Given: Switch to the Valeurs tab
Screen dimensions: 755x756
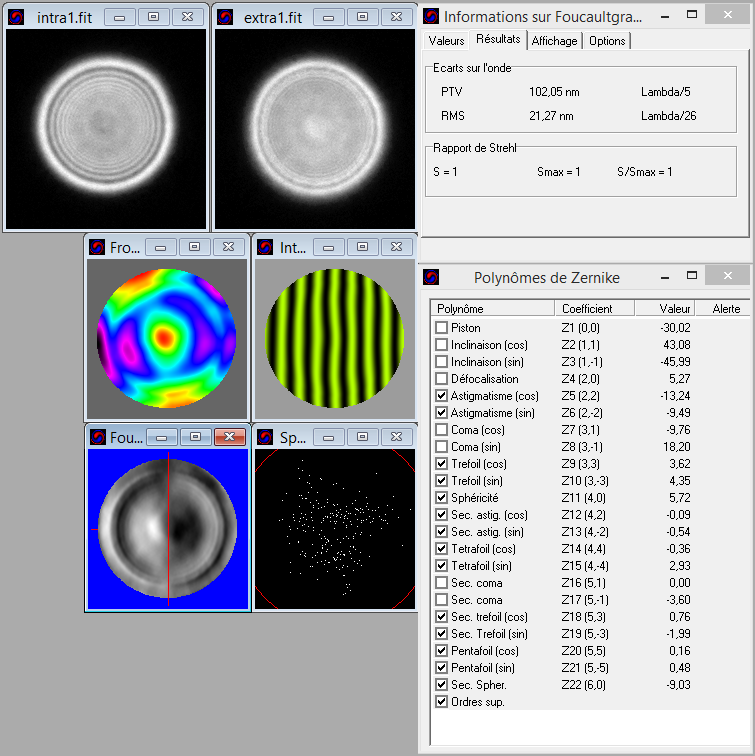Looking at the screenshot, I should coord(446,41).
